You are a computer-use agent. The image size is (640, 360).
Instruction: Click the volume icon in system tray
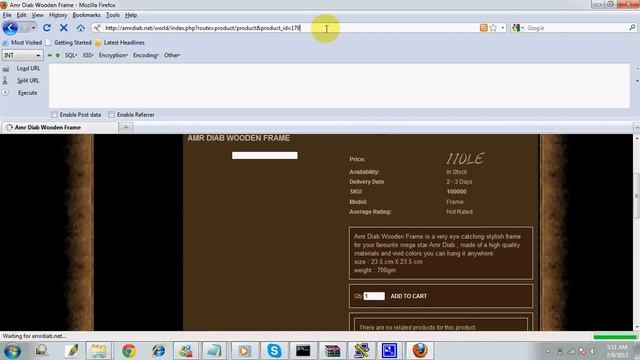[593, 351]
